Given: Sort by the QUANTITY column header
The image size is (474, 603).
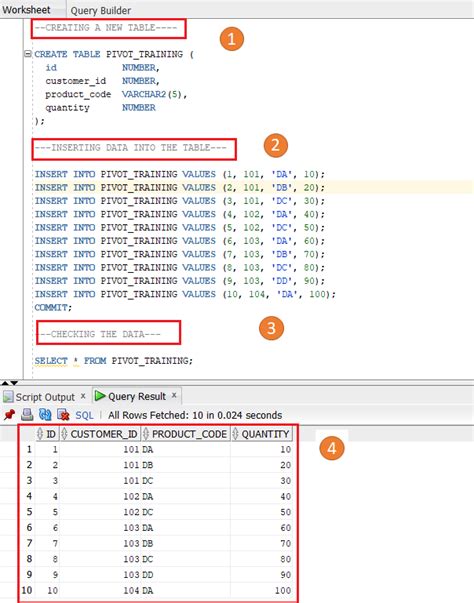Looking at the screenshot, I should [x=261, y=434].
